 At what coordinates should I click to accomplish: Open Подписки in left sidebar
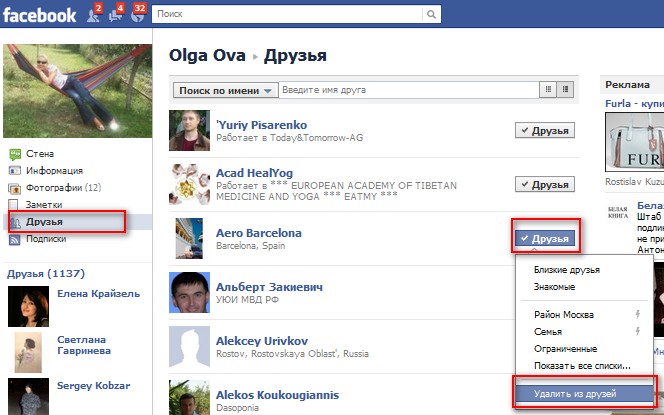point(46,238)
